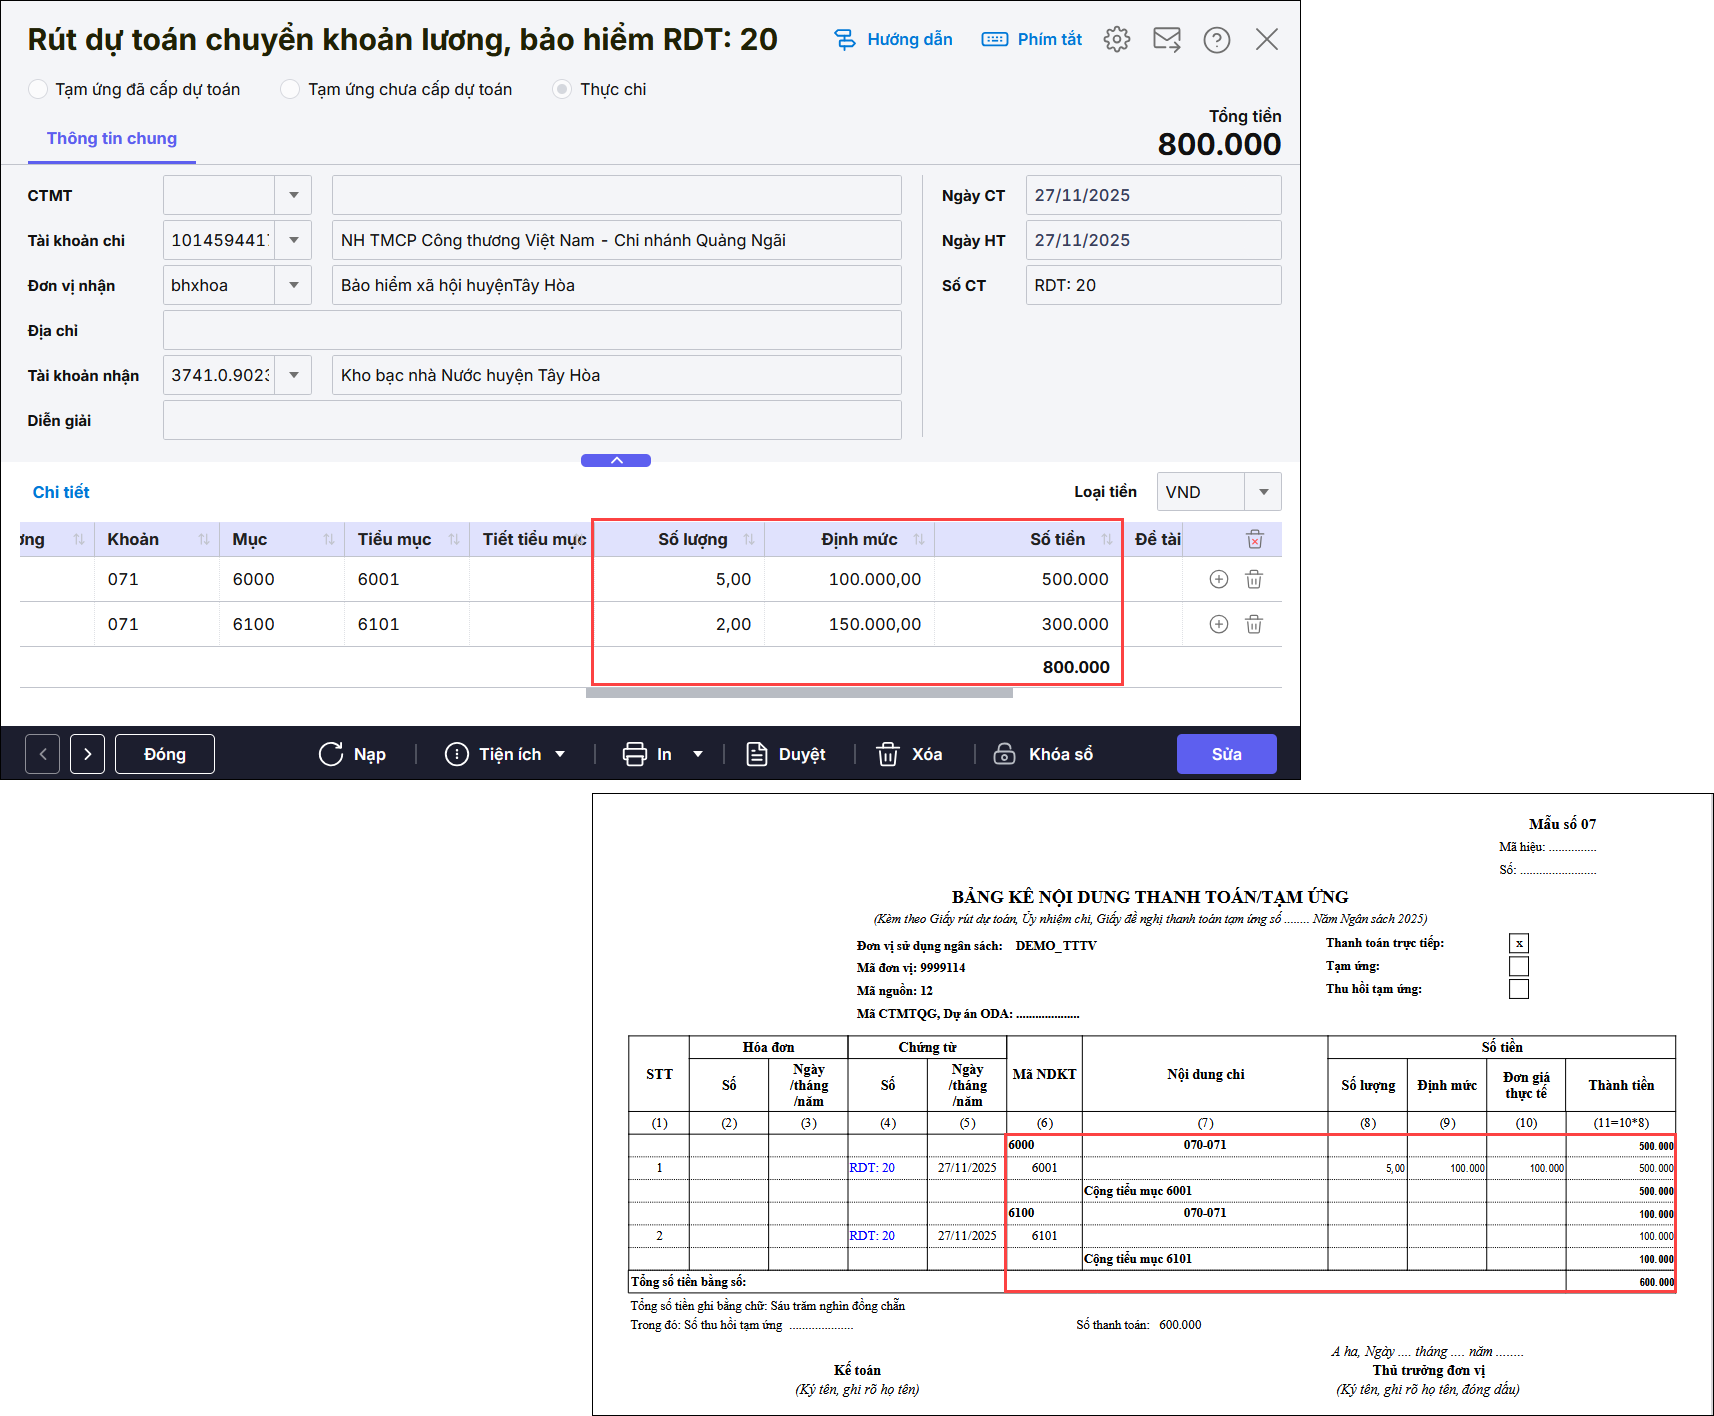Image resolution: width=1714 pixels, height=1416 pixels.
Task: Select 'Tạm ứng chưa cấp dự toán' option
Action: click(x=290, y=89)
